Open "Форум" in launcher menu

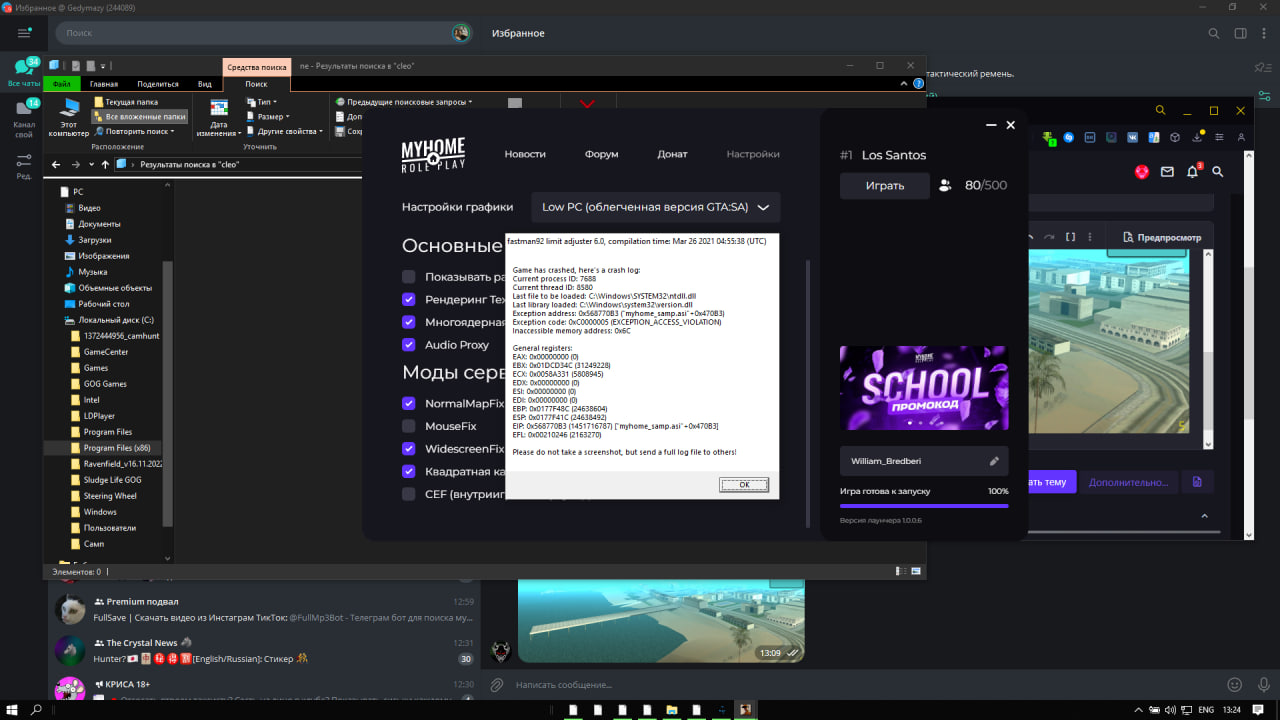(602, 154)
